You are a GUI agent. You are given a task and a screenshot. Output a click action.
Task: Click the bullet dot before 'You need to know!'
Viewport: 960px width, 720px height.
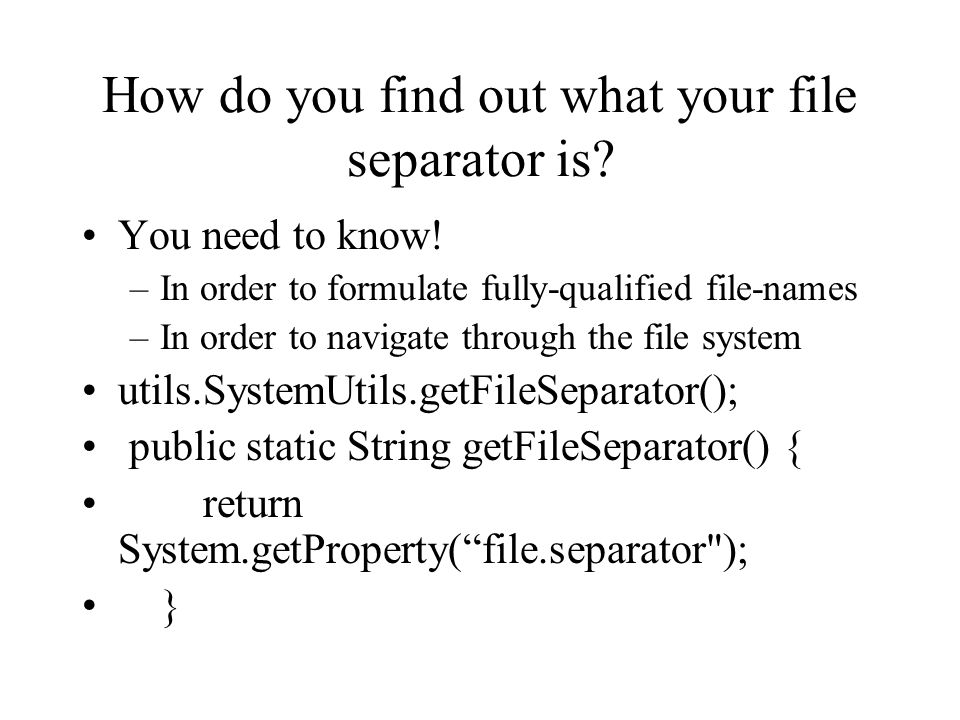pyautogui.click(x=89, y=236)
